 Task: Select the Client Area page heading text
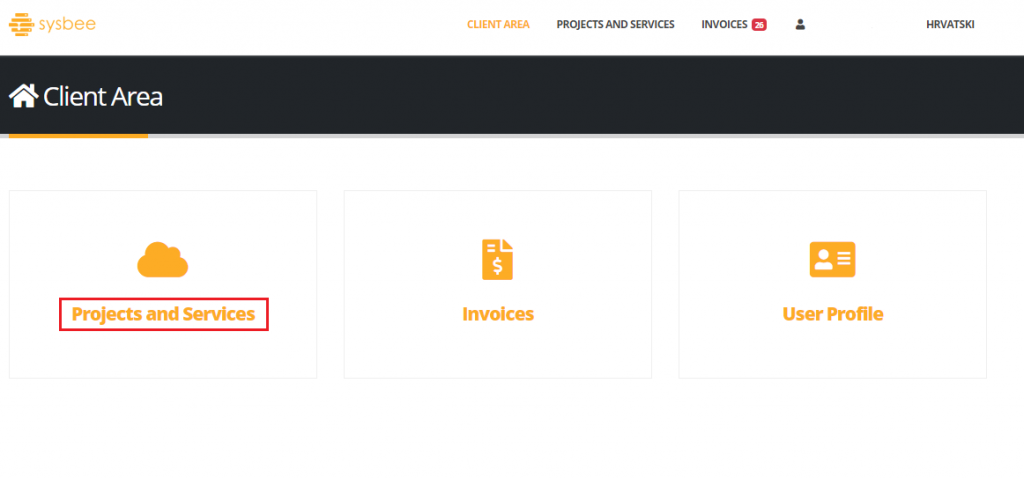click(x=103, y=97)
